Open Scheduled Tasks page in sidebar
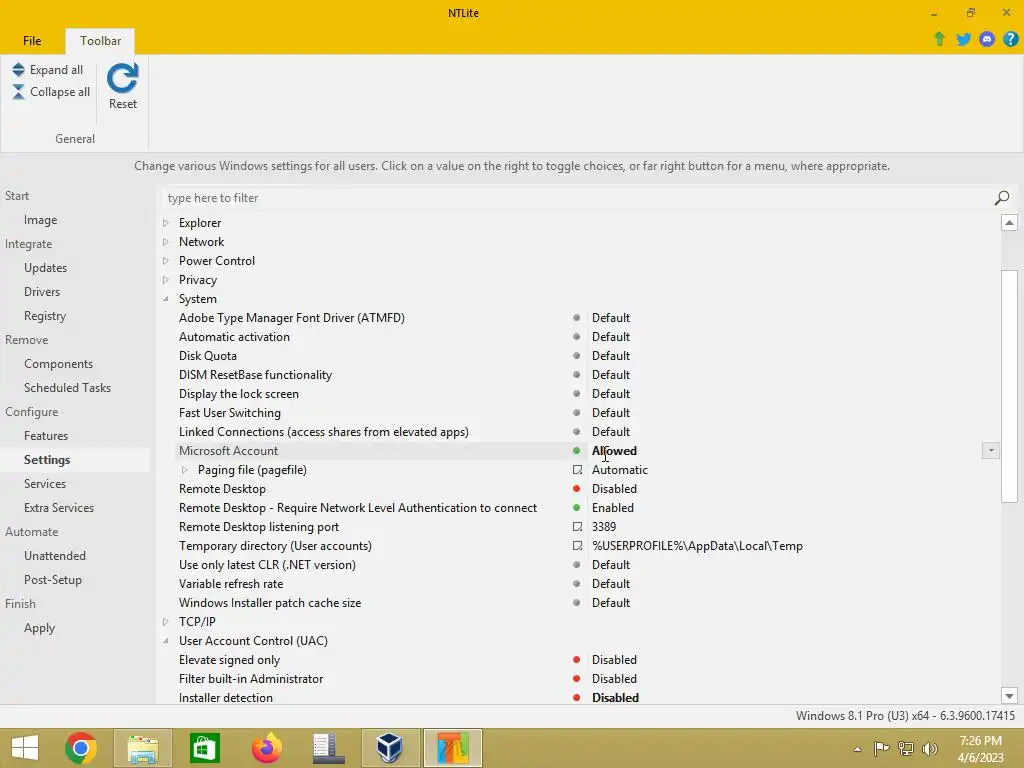The height and width of the screenshot is (768, 1024). [67, 388]
